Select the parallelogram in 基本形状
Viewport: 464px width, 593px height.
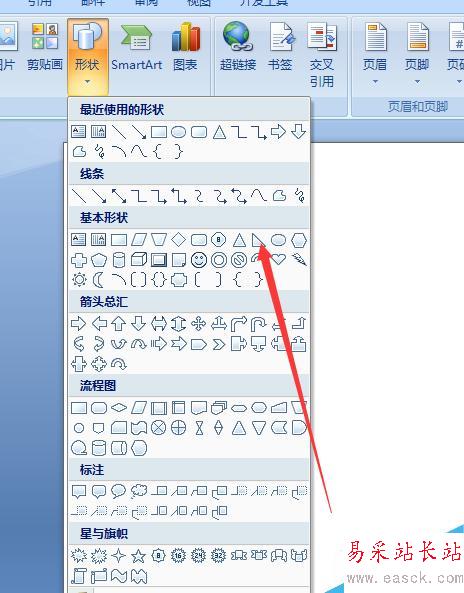click(x=139, y=240)
